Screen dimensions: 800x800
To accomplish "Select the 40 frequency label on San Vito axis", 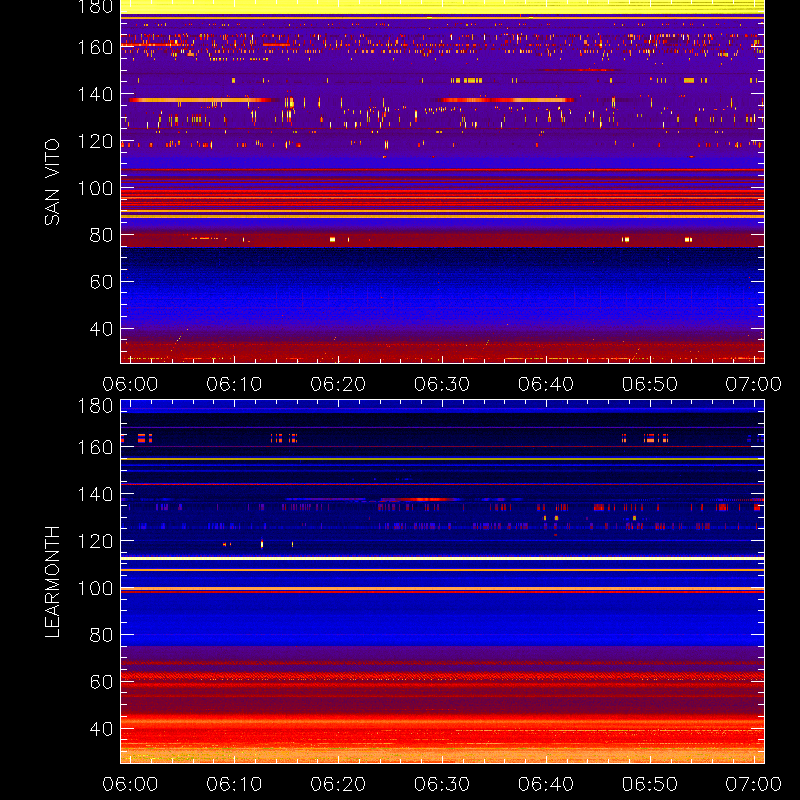I will tap(101, 329).
